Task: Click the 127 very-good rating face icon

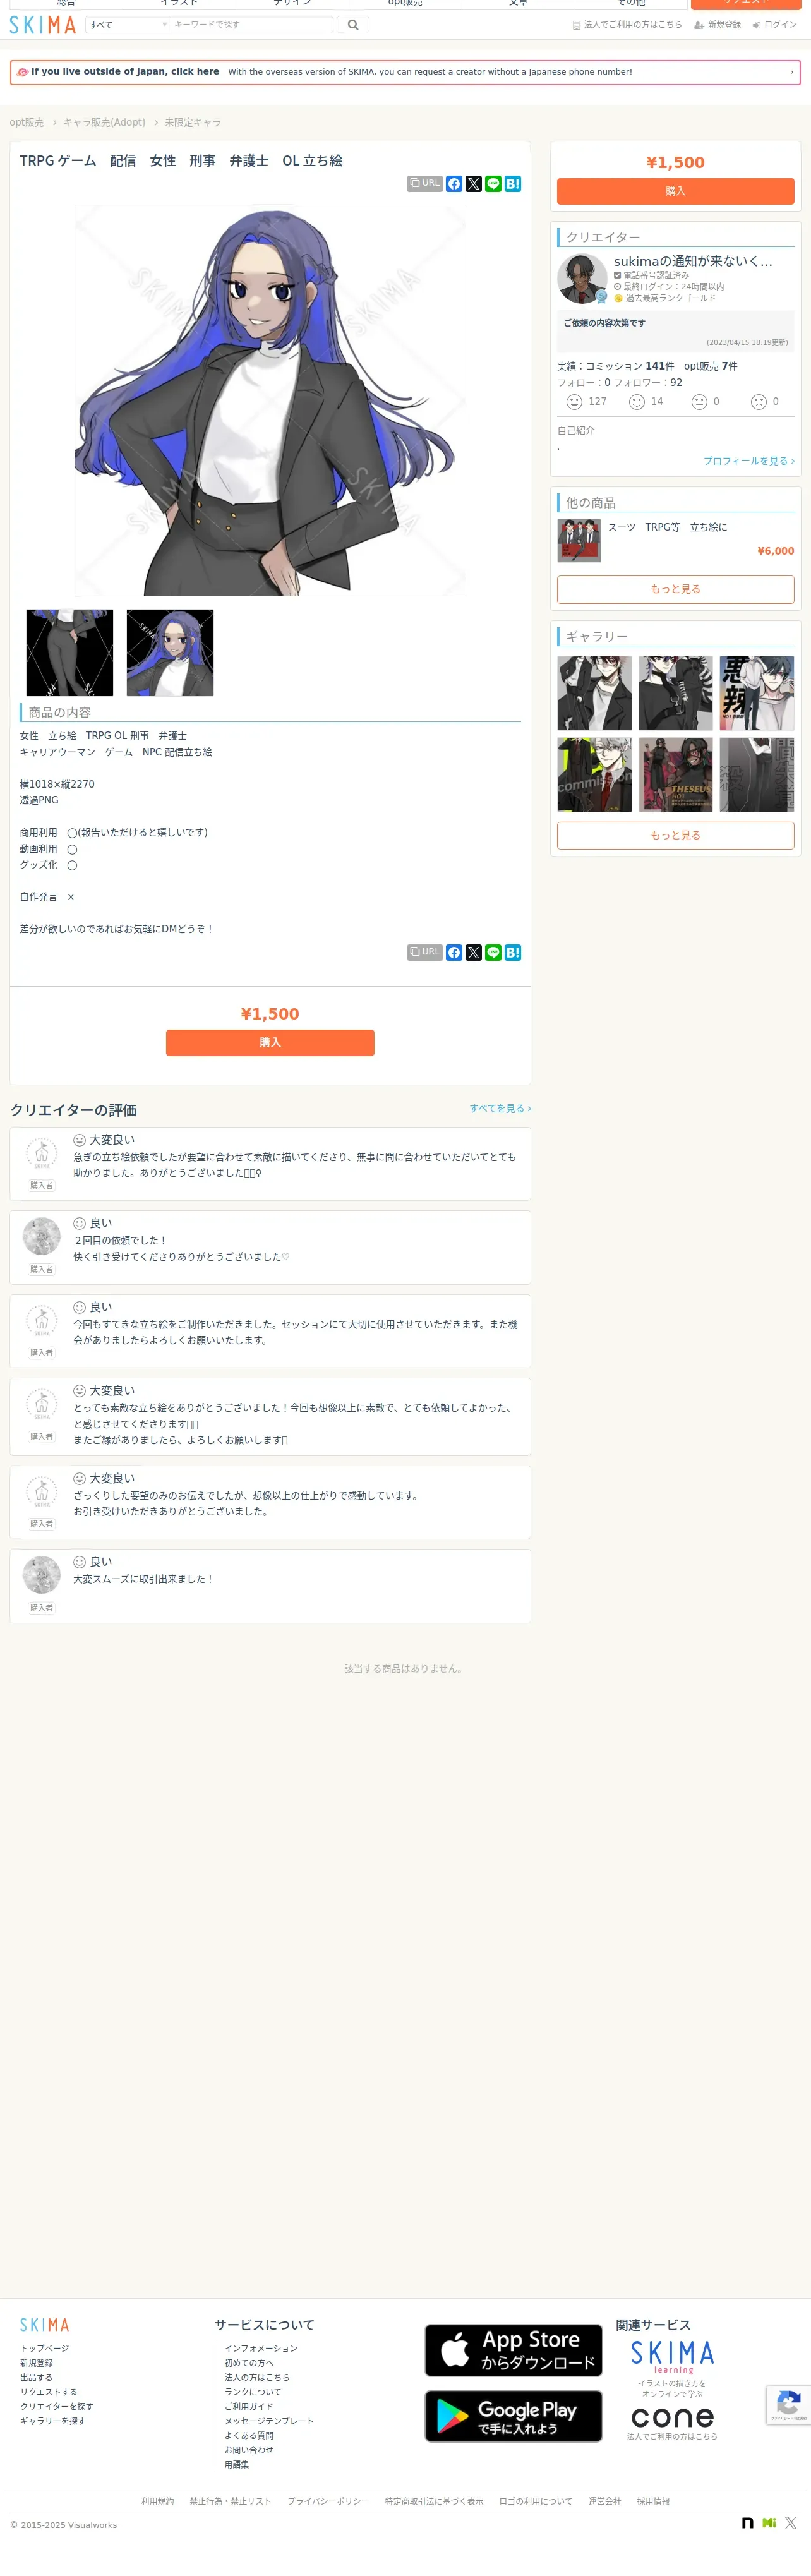Action: (x=574, y=402)
